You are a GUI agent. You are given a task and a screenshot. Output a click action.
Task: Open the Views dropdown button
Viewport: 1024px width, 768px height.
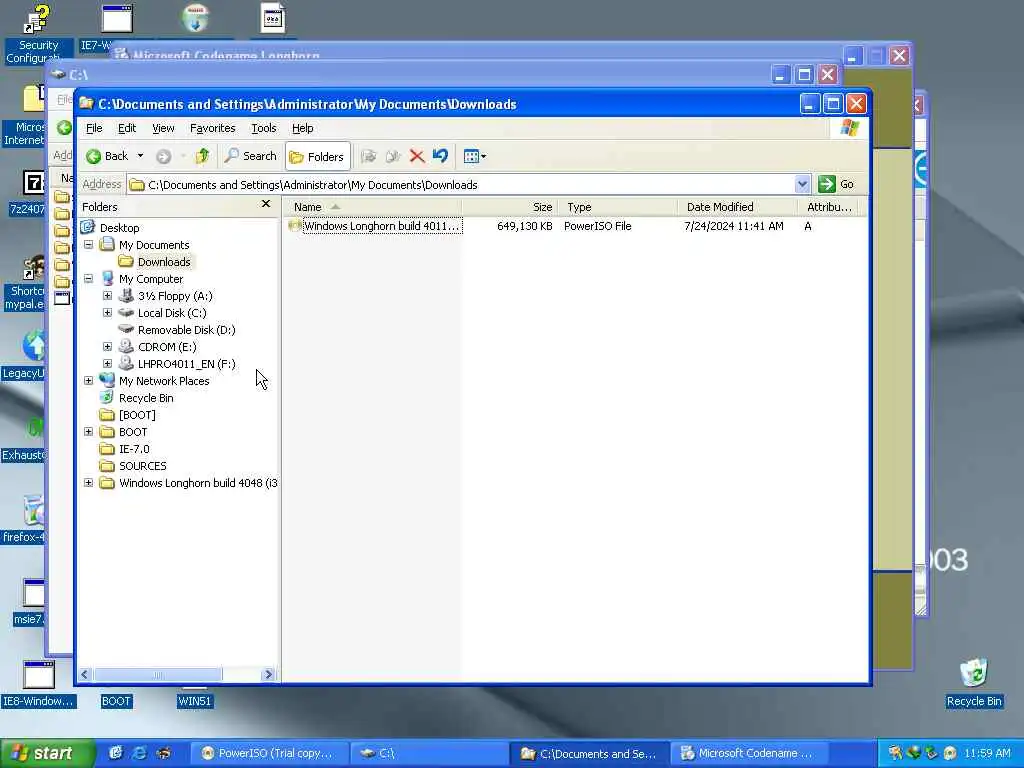[474, 156]
